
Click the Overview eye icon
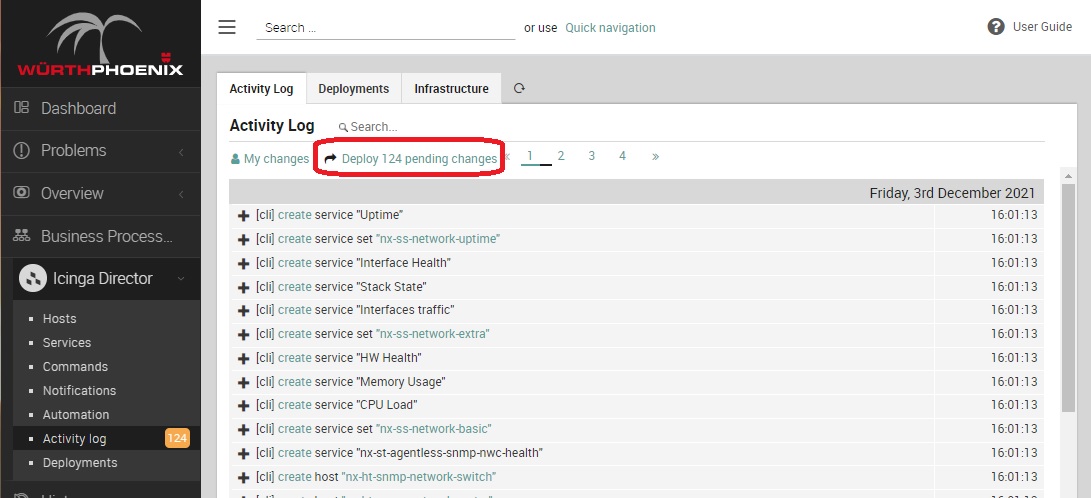(21, 193)
